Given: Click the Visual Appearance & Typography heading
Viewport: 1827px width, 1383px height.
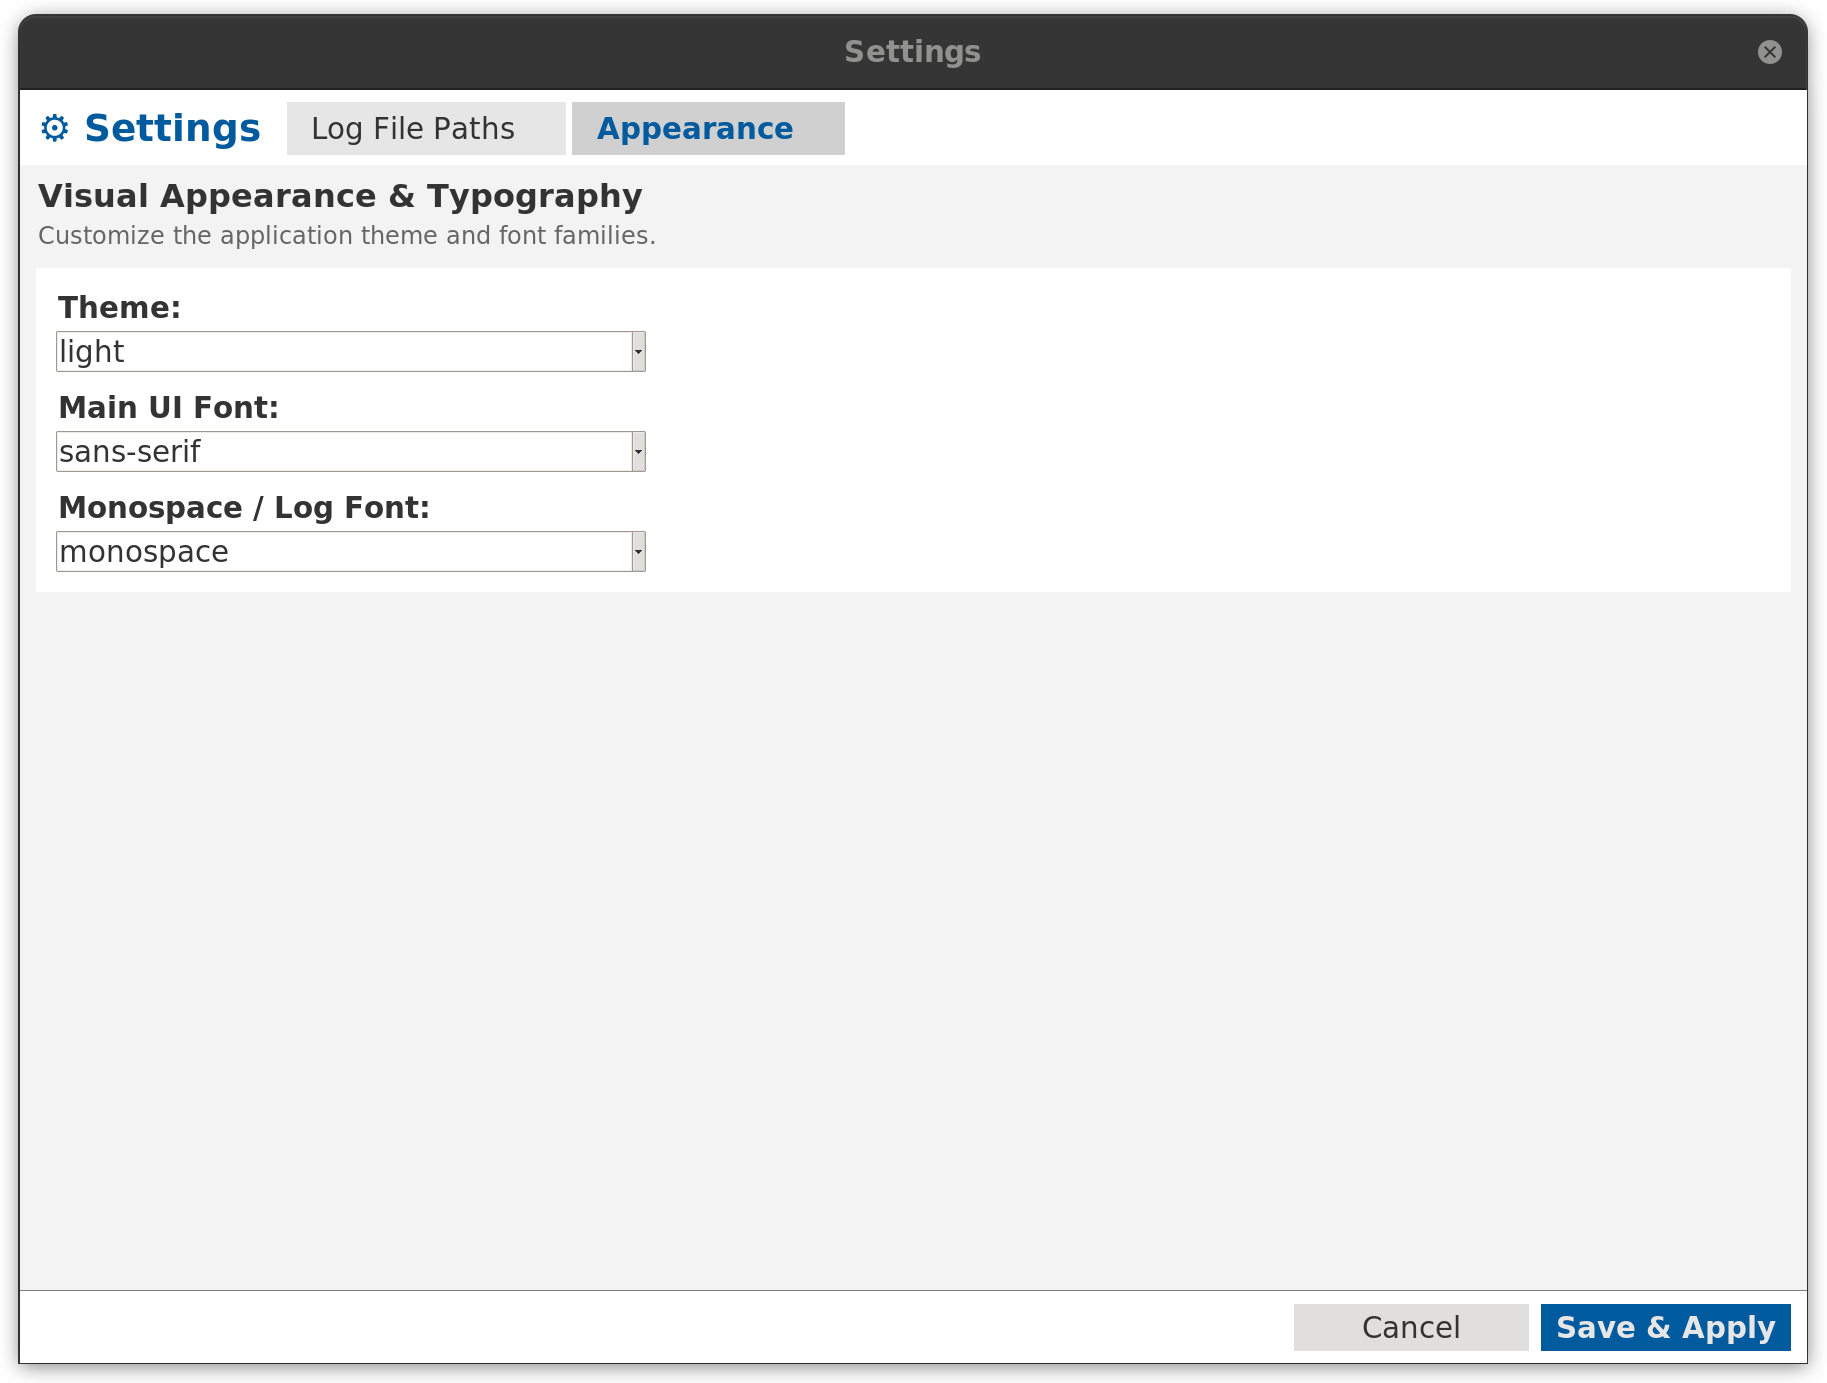Looking at the screenshot, I should [x=340, y=196].
